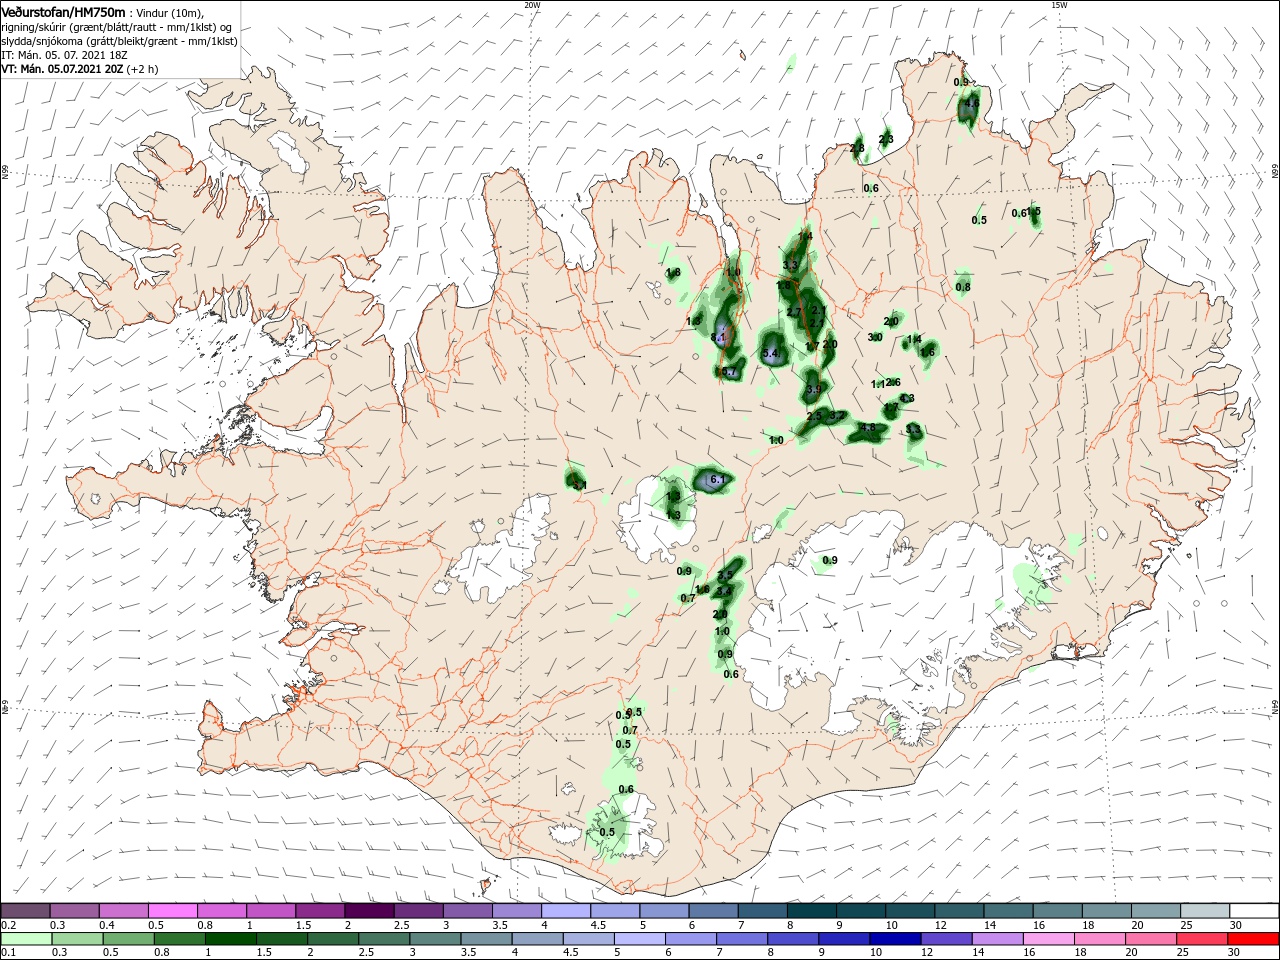Image resolution: width=1280 pixels, height=960 pixels.
Task: Click the bright red 30 mm rain swatch
Action: pyautogui.click(x=1255, y=939)
